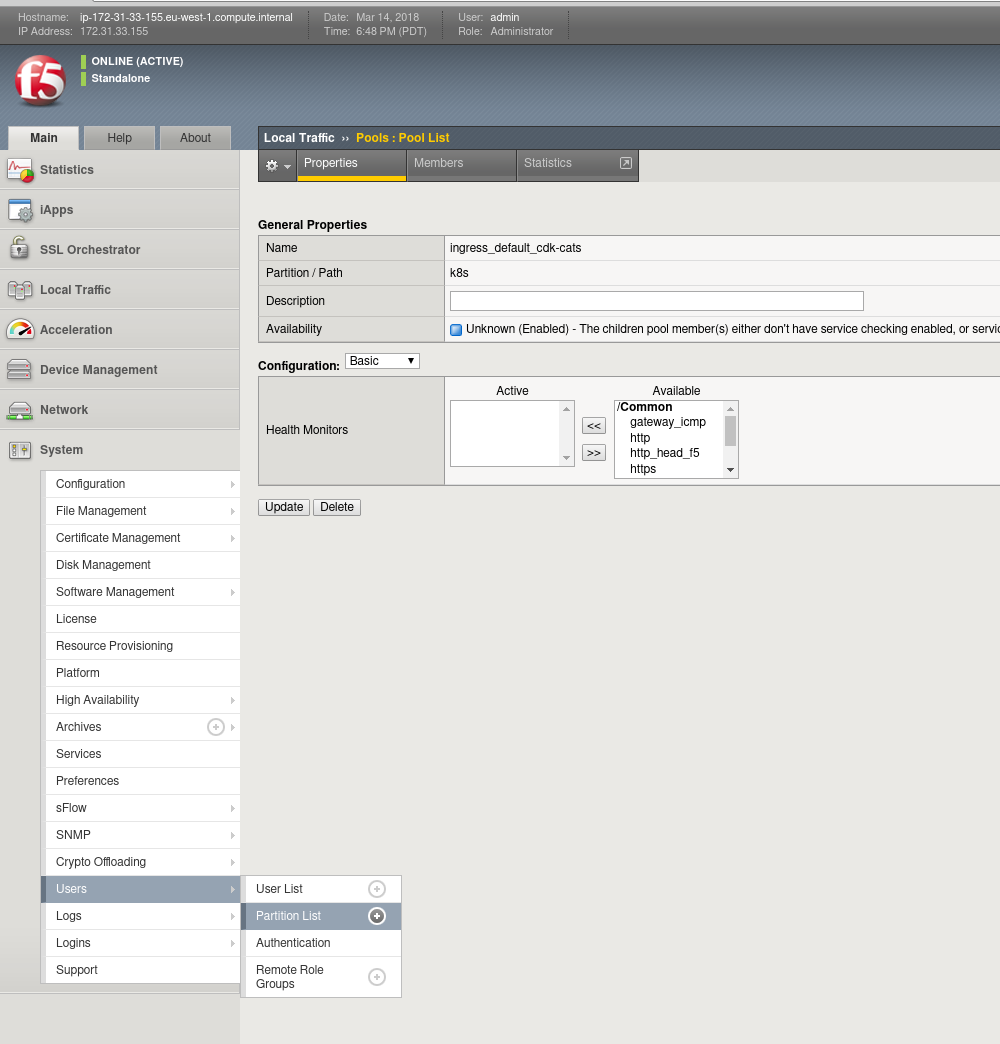Image resolution: width=1000 pixels, height=1044 pixels.
Task: Switch to the Main tab
Action: coord(44,138)
